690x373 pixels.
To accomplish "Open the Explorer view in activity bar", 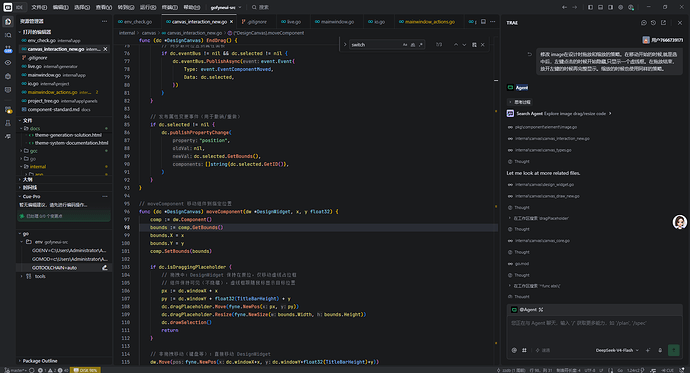I will pyautogui.click(x=8, y=22).
